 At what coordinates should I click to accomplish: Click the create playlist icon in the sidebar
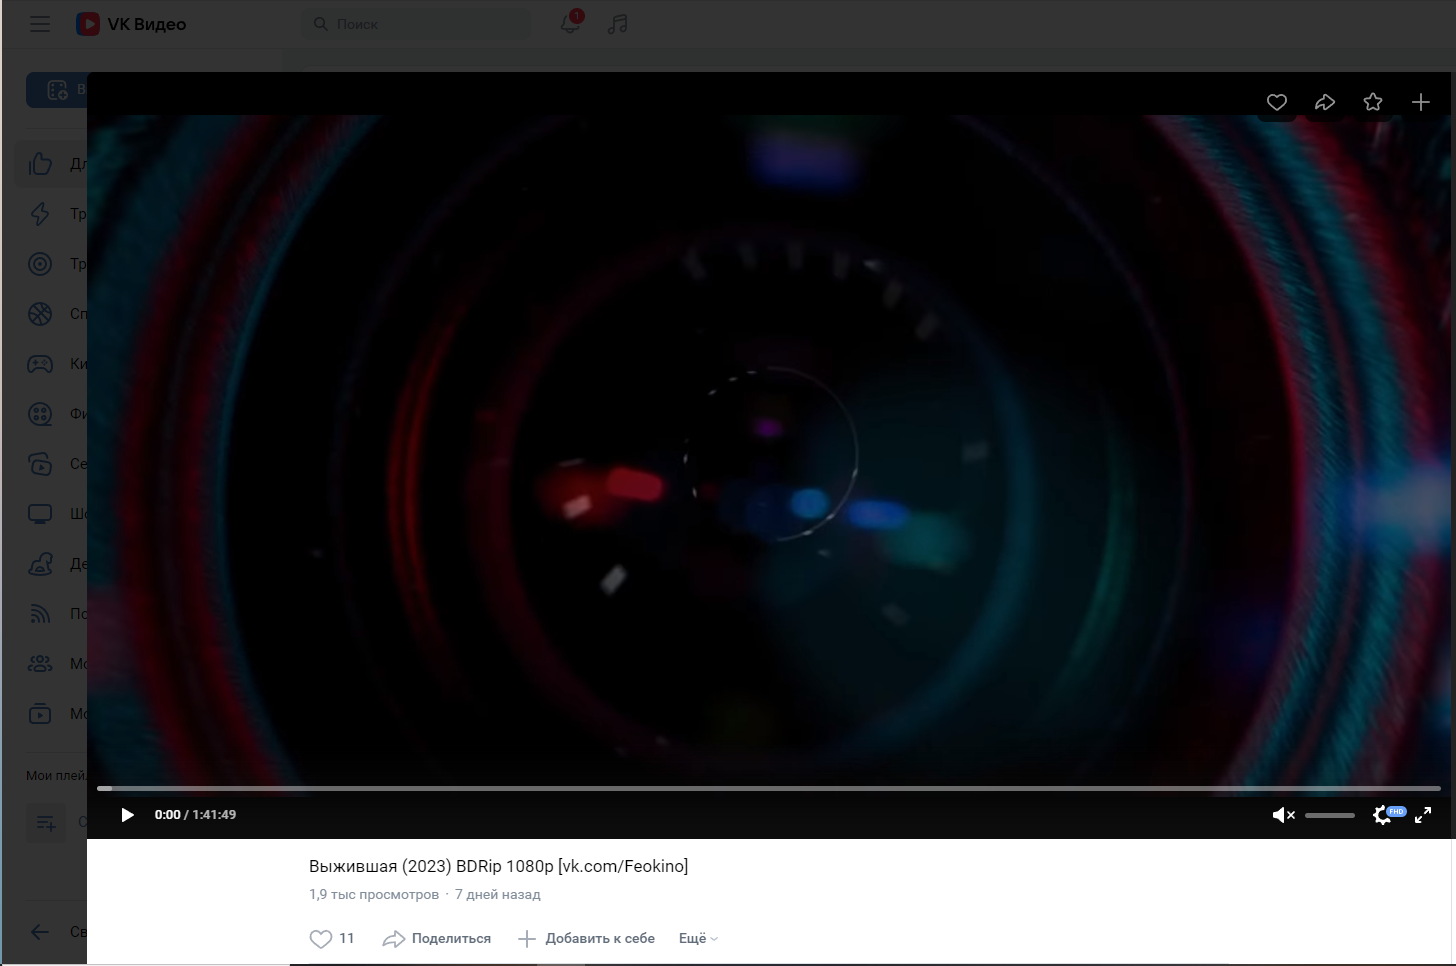pyautogui.click(x=46, y=823)
